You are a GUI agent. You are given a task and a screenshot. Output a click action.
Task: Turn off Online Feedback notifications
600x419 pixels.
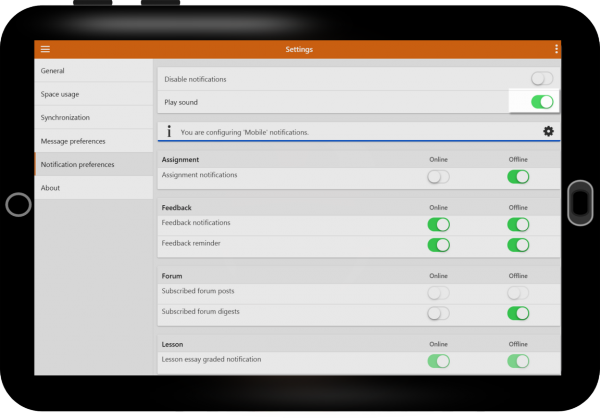pyautogui.click(x=438, y=224)
